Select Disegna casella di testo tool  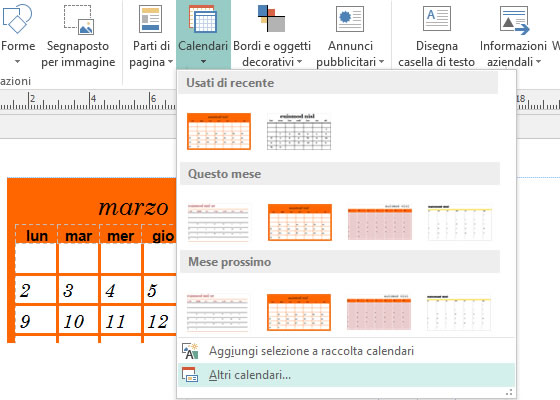[x=436, y=36]
